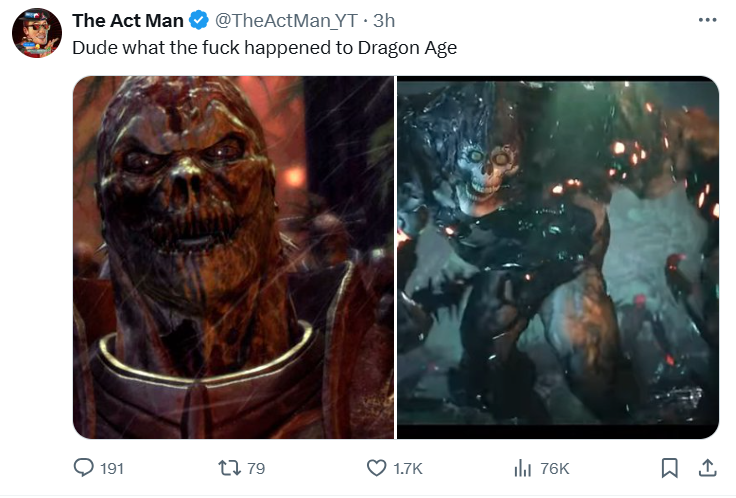Open the left orange-faced creature image
This screenshot has width=736, height=498.
point(233,258)
